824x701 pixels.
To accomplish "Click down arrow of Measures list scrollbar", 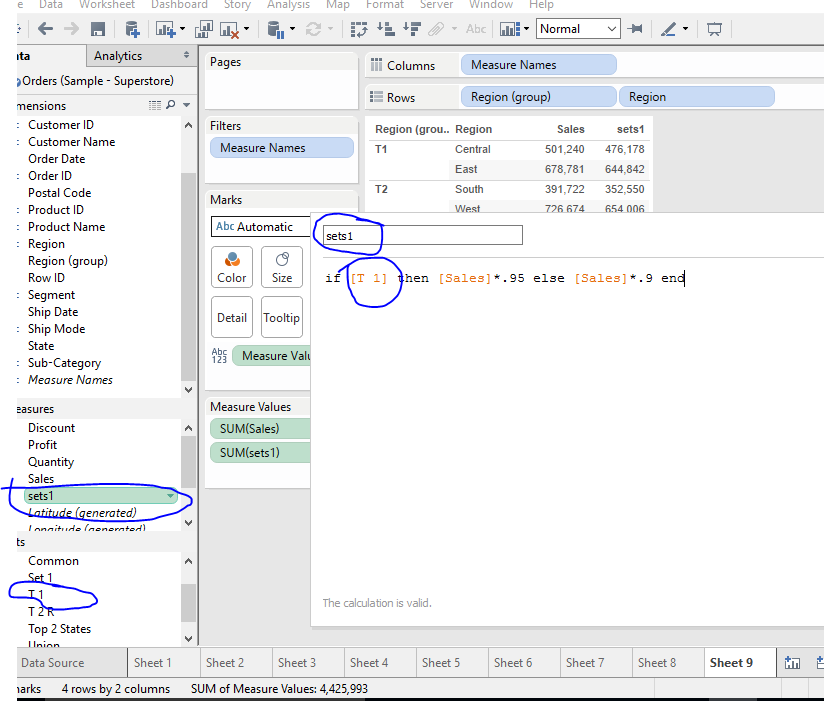I will [189, 523].
